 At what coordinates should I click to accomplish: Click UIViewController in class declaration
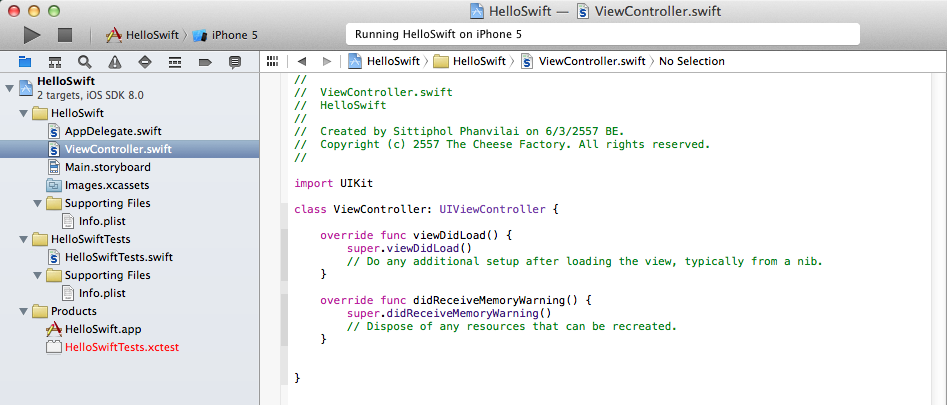tap(492, 209)
